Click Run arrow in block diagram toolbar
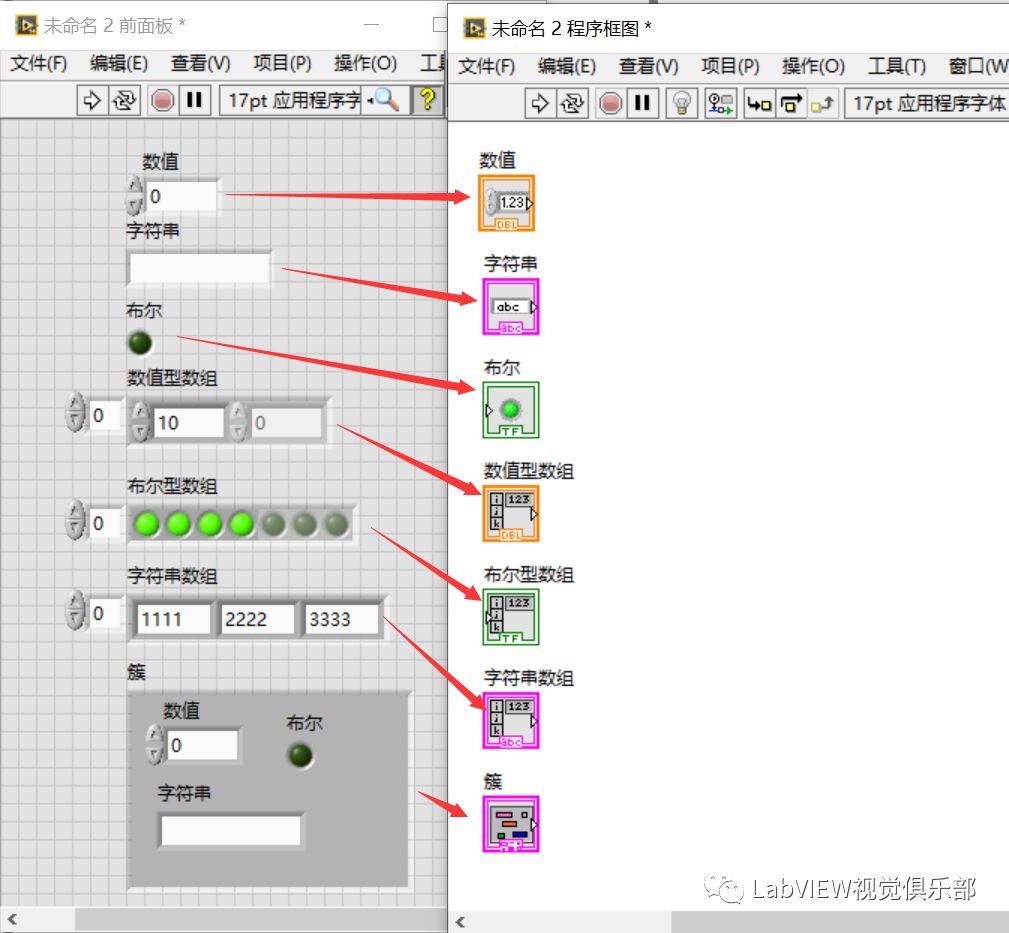Viewport: 1009px width, 933px height. pos(540,103)
